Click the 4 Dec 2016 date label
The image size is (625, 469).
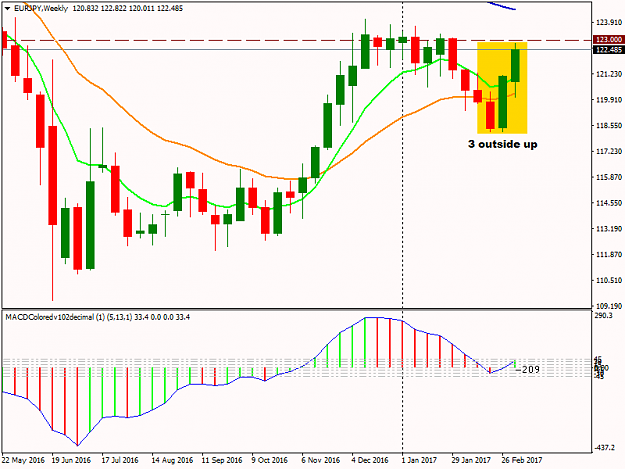click(370, 460)
